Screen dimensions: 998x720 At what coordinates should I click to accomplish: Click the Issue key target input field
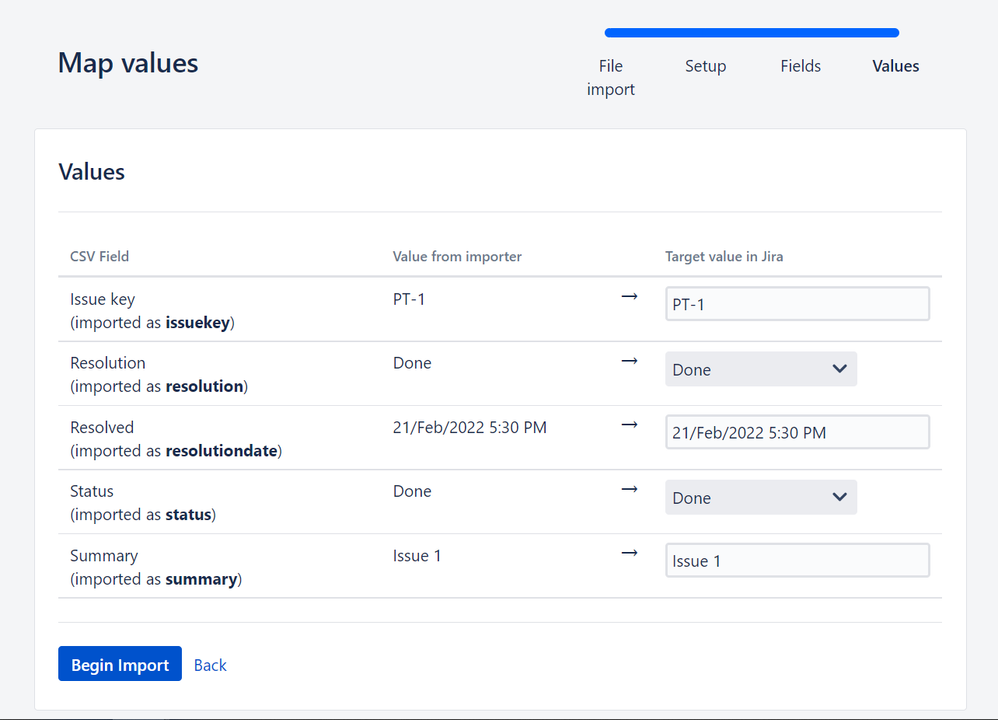coord(798,304)
